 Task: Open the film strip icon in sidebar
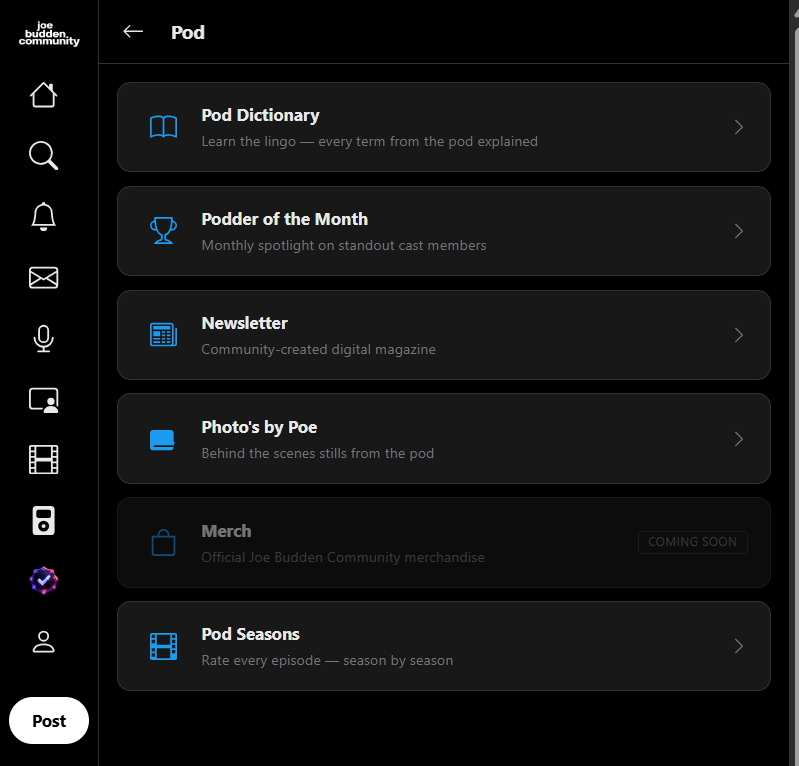click(43, 459)
